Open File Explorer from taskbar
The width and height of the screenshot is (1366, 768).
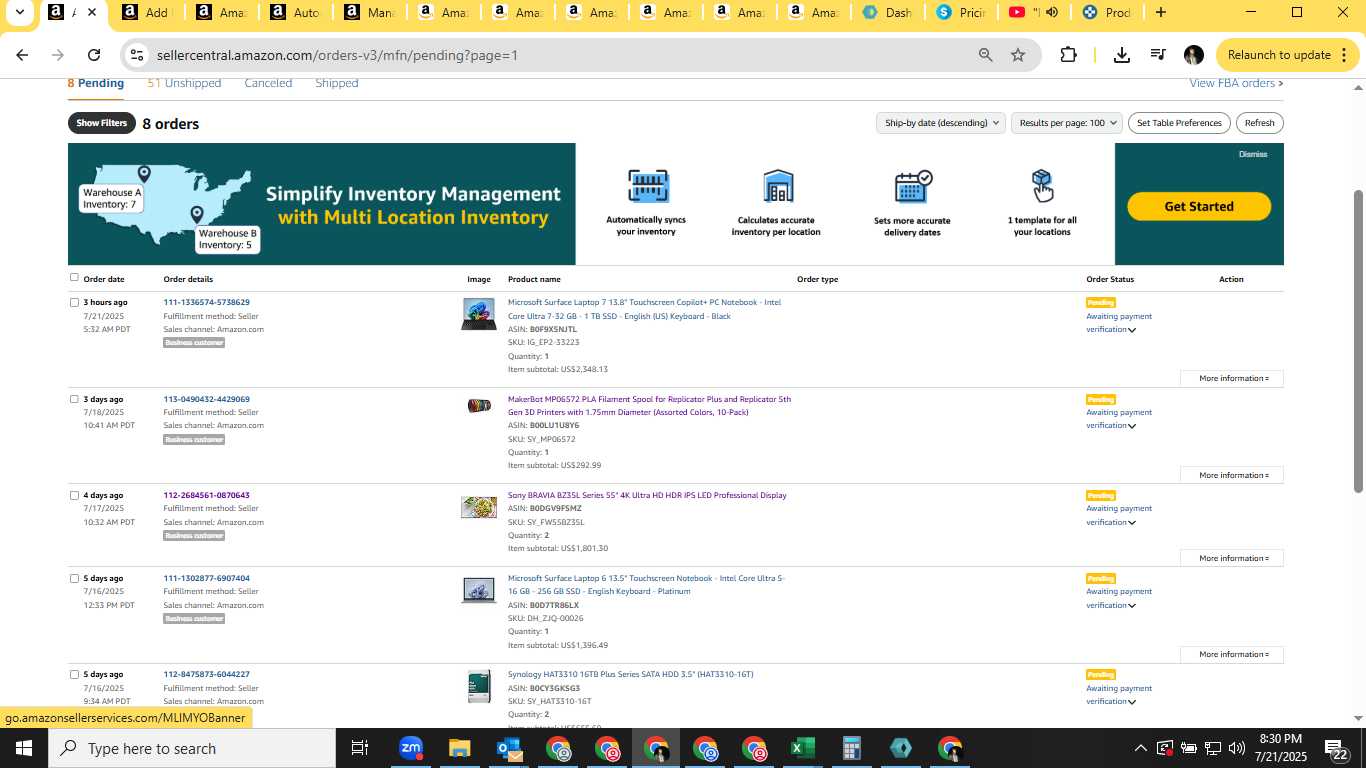(x=459, y=748)
